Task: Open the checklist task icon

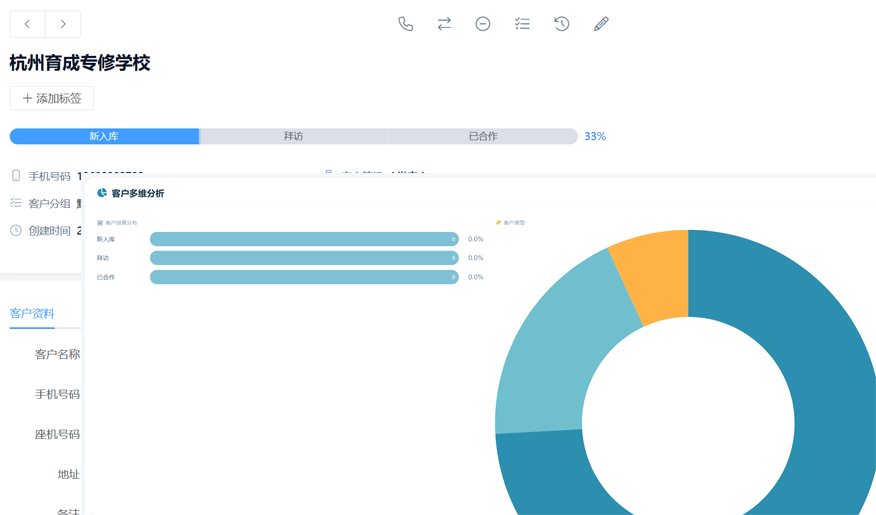Action: tap(522, 24)
